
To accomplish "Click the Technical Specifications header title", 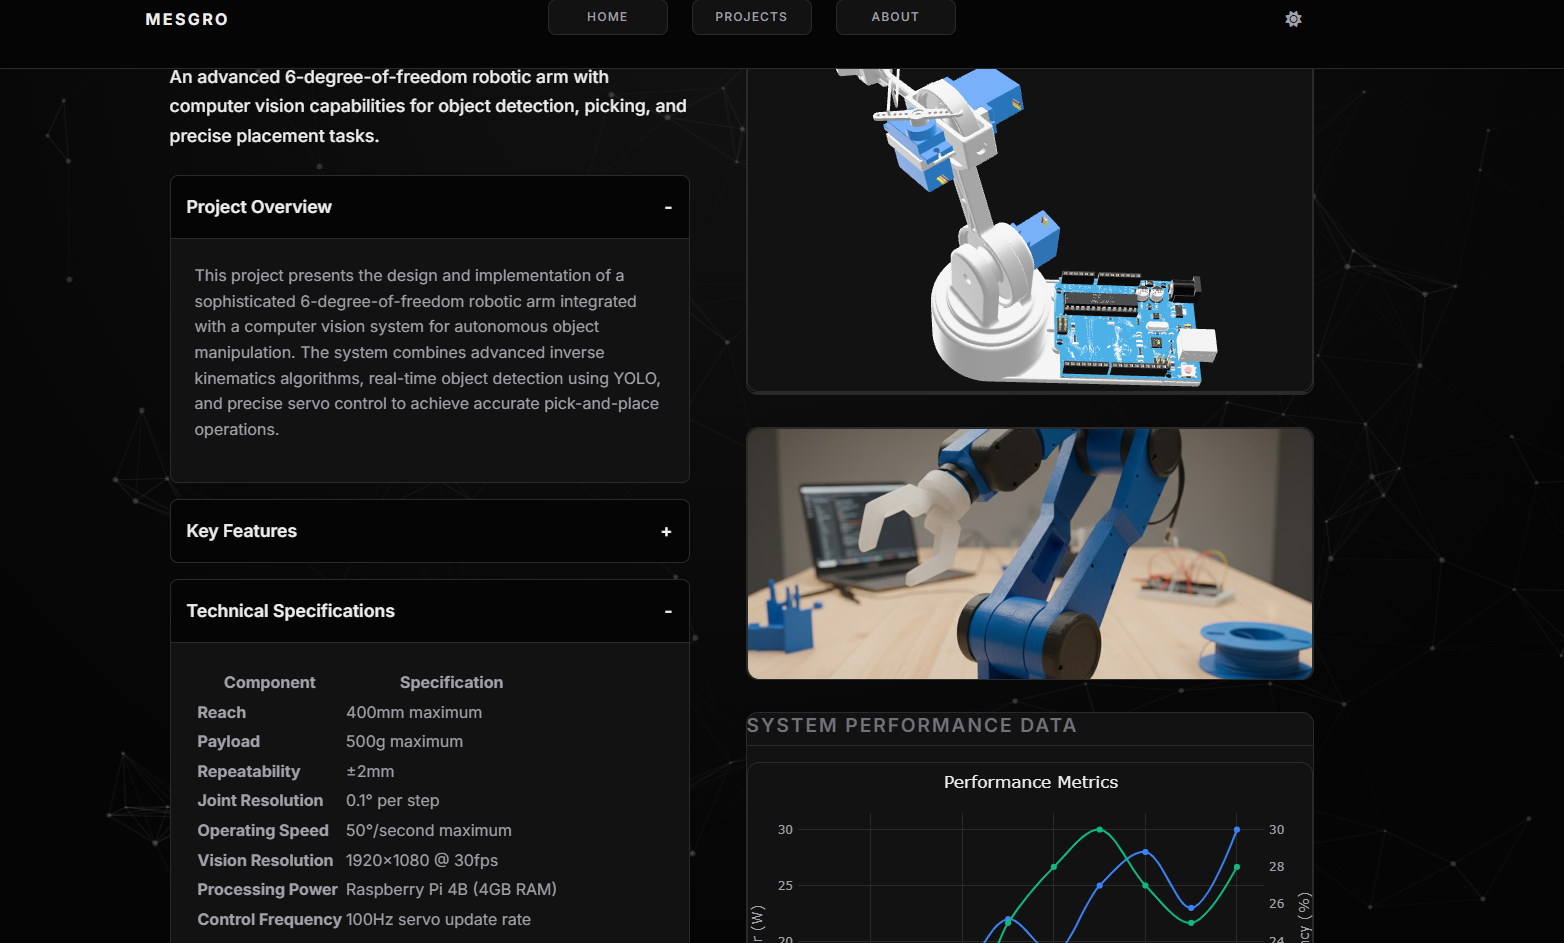I will pyautogui.click(x=290, y=611).
